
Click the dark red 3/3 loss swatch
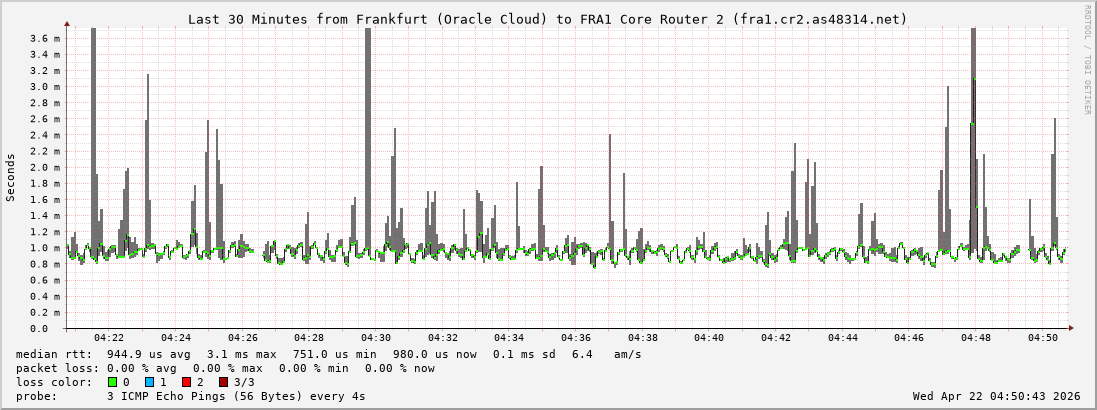223,382
